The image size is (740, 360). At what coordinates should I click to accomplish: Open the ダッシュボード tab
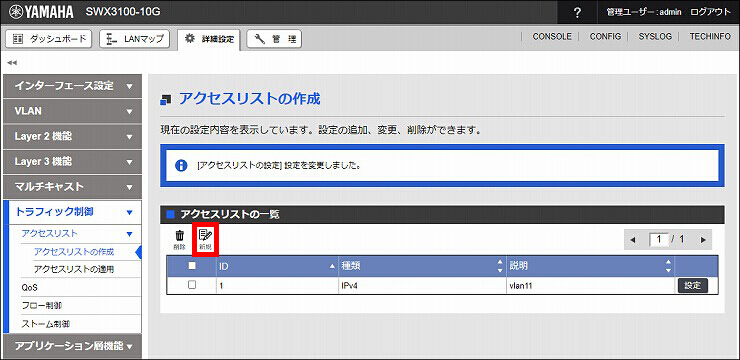(48, 39)
